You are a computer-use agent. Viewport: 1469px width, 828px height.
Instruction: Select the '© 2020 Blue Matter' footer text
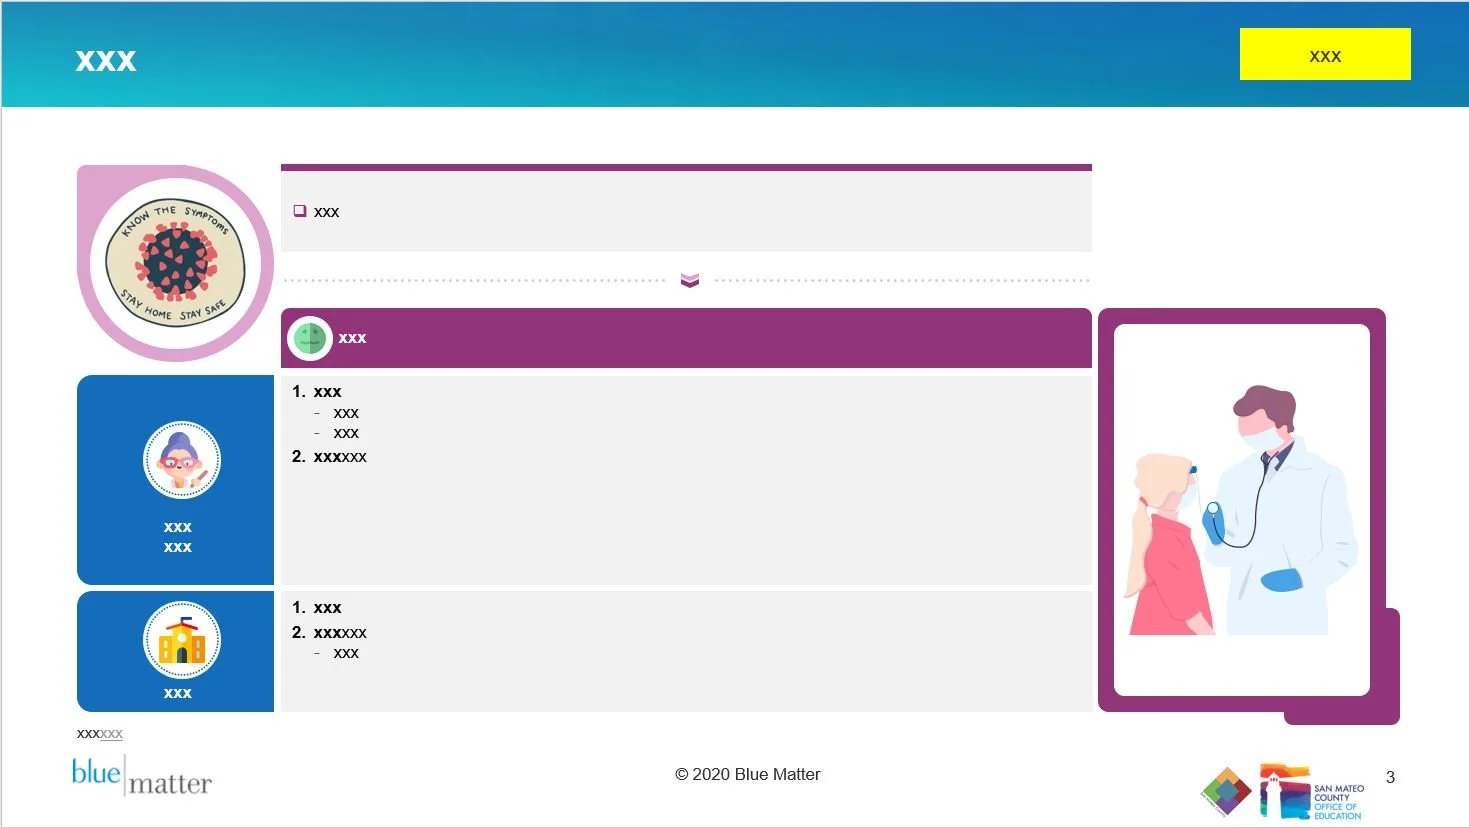(747, 774)
